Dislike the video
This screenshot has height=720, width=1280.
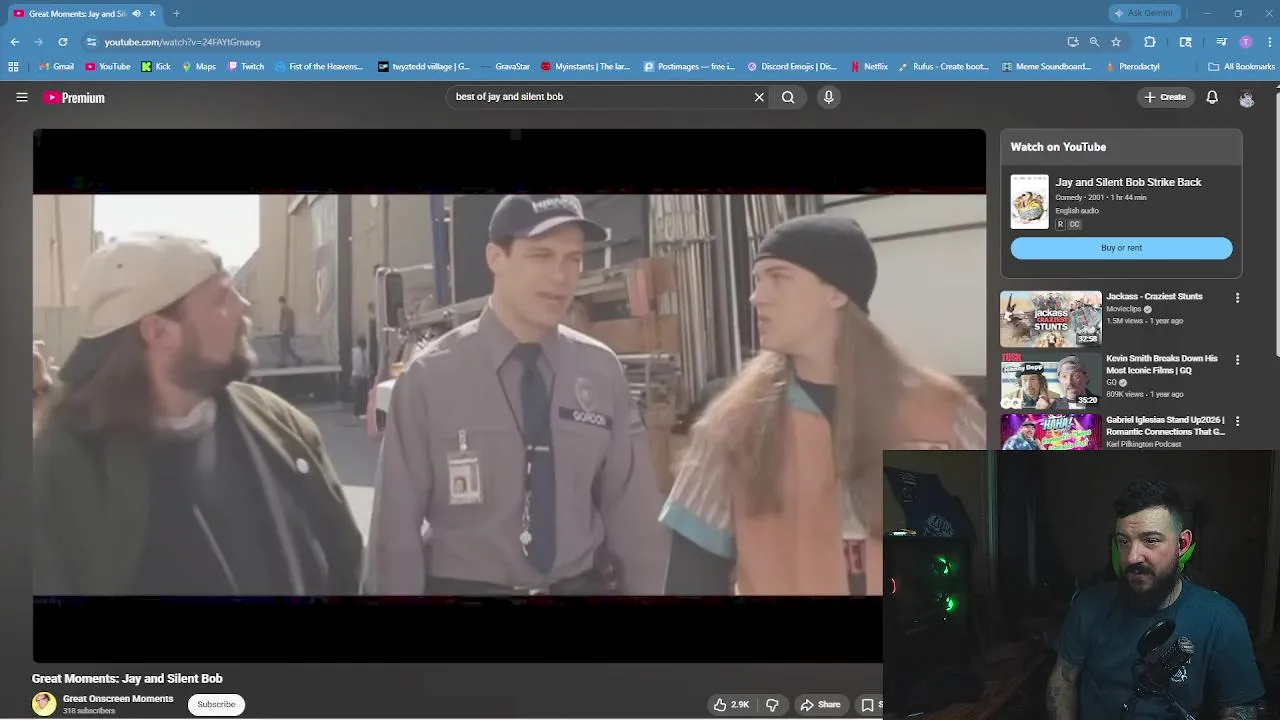(x=772, y=704)
